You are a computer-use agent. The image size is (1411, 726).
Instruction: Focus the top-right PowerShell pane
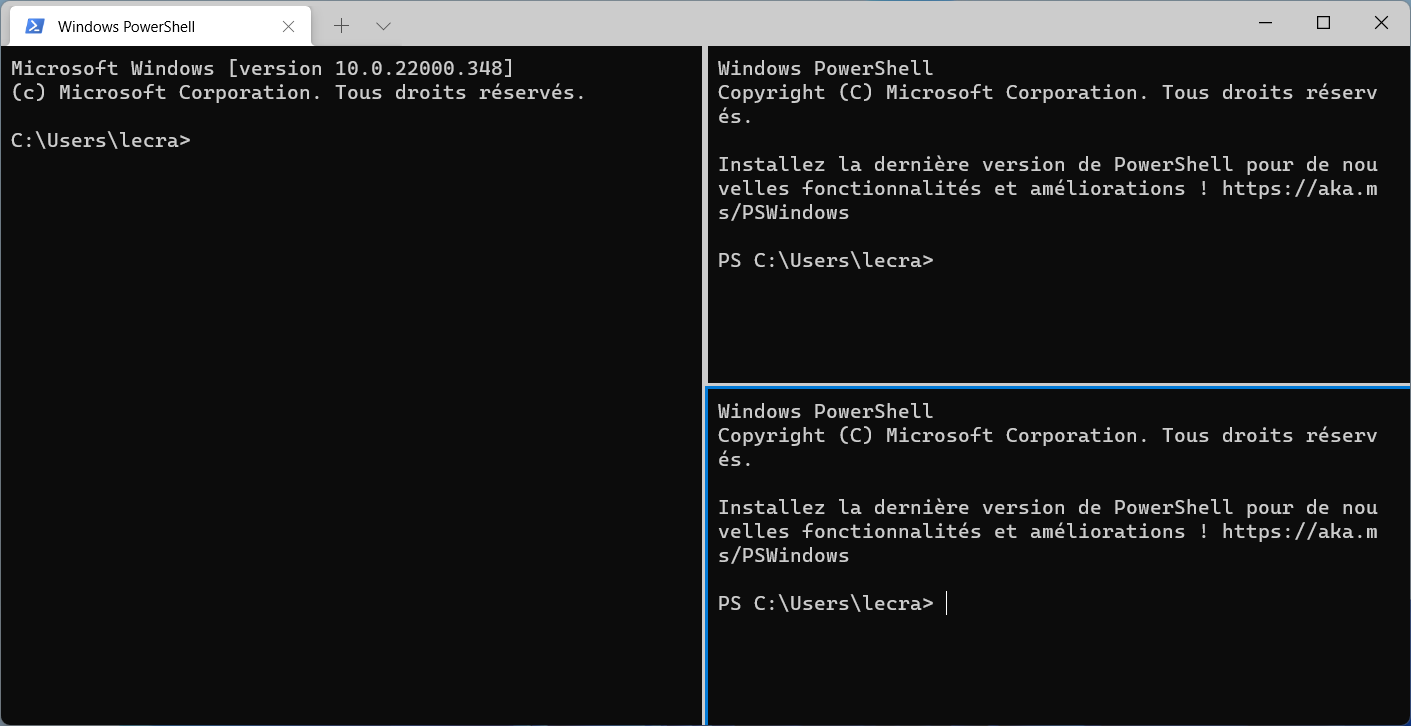[1058, 215]
